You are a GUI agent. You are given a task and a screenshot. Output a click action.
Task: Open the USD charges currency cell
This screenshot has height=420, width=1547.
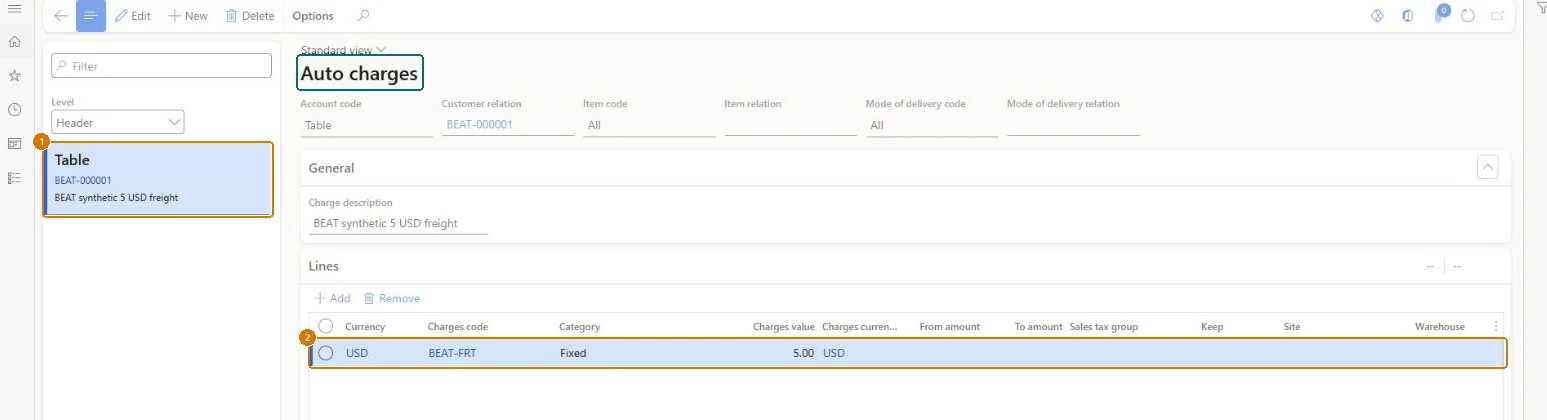pos(834,353)
